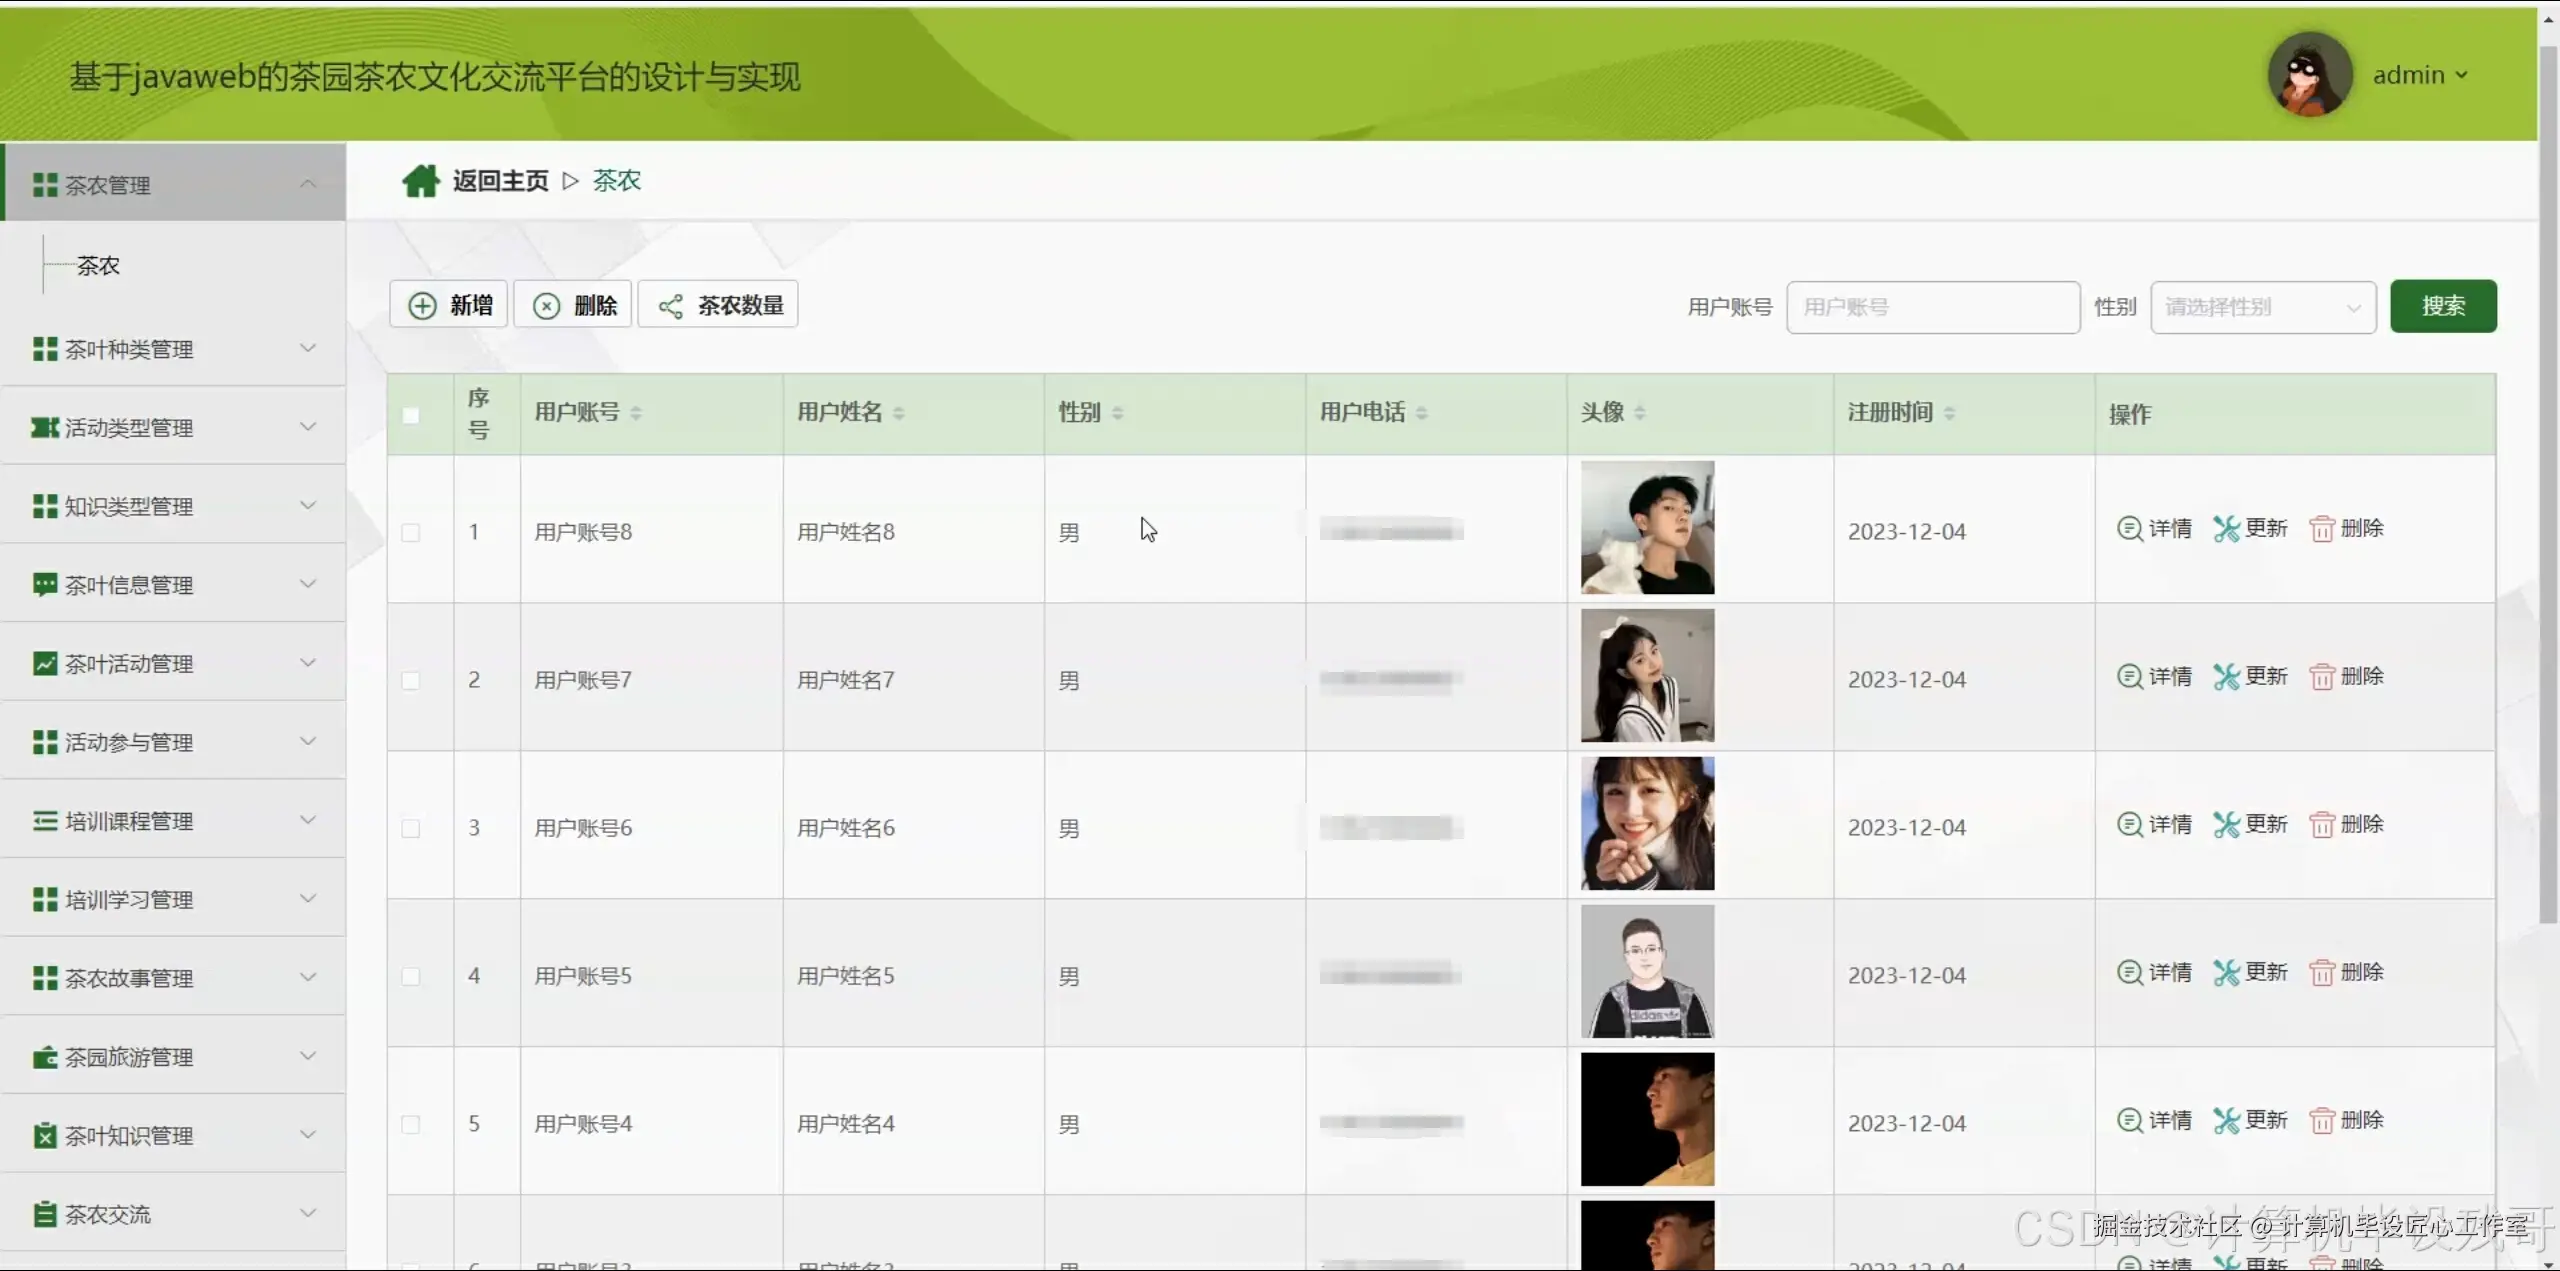Click the details magnifier icon for 用户账号8

(2129, 528)
